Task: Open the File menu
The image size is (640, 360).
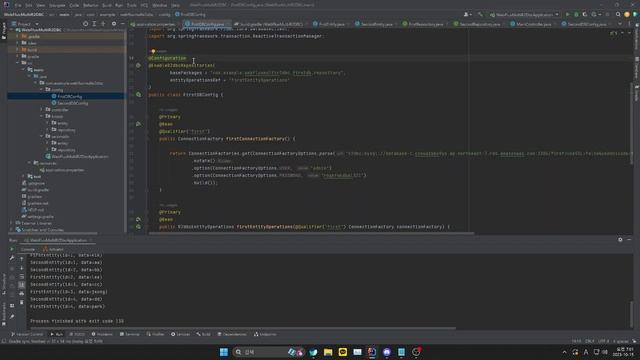Action: tap(18, 5)
